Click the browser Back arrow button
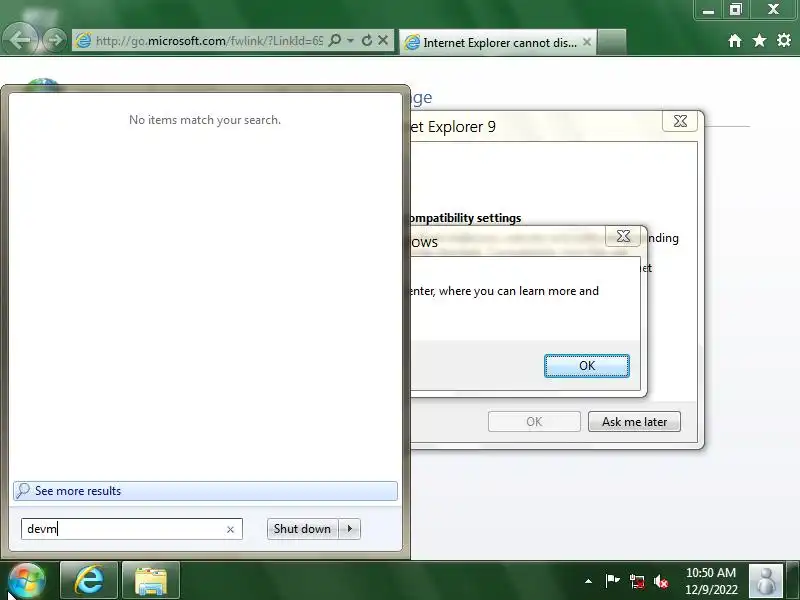The height and width of the screenshot is (600, 800). (x=20, y=40)
